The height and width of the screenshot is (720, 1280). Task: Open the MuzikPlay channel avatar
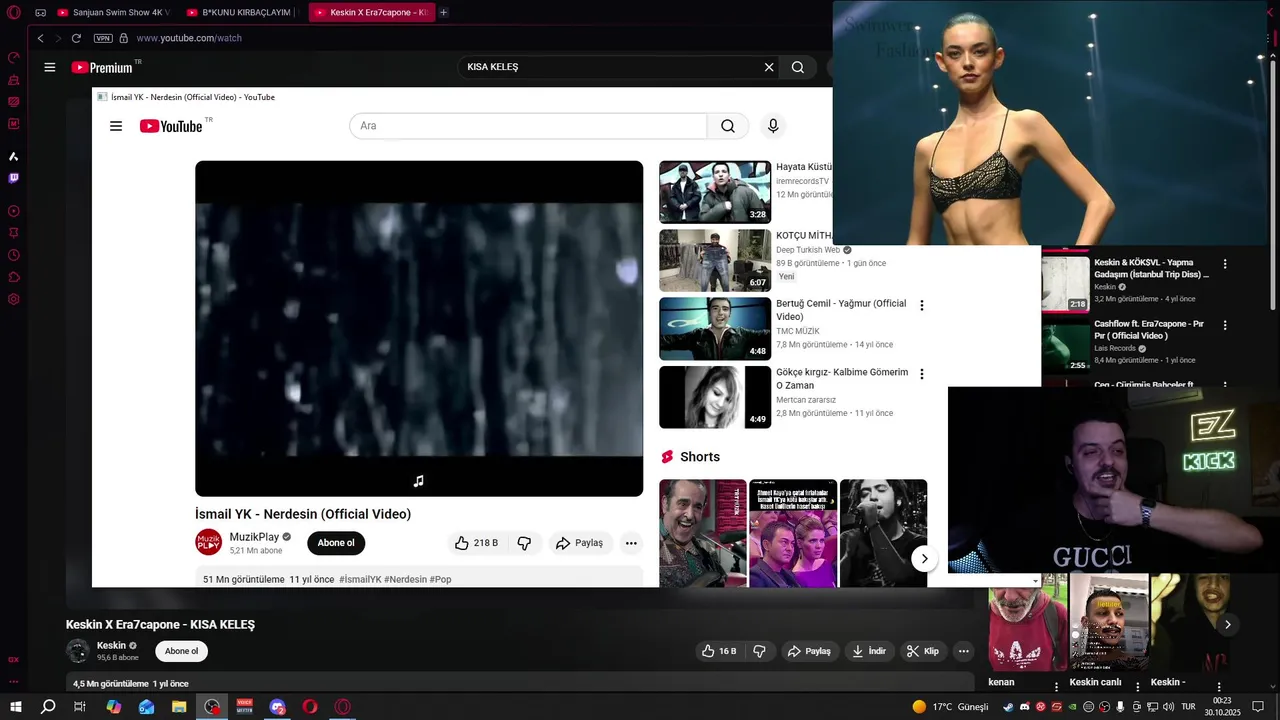point(208,543)
